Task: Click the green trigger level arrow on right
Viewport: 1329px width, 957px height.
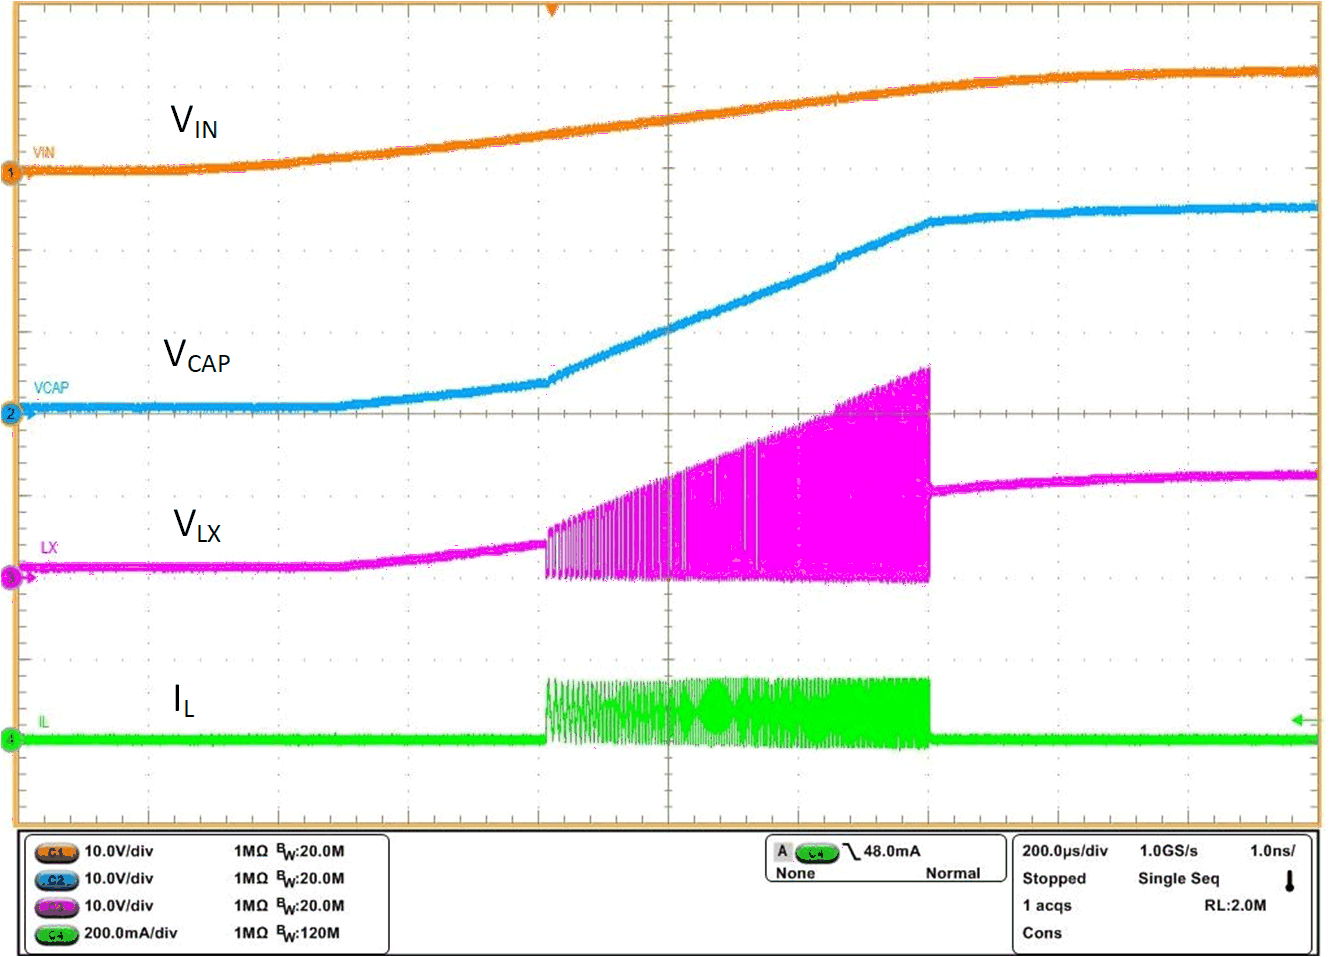Action: (x=1304, y=720)
